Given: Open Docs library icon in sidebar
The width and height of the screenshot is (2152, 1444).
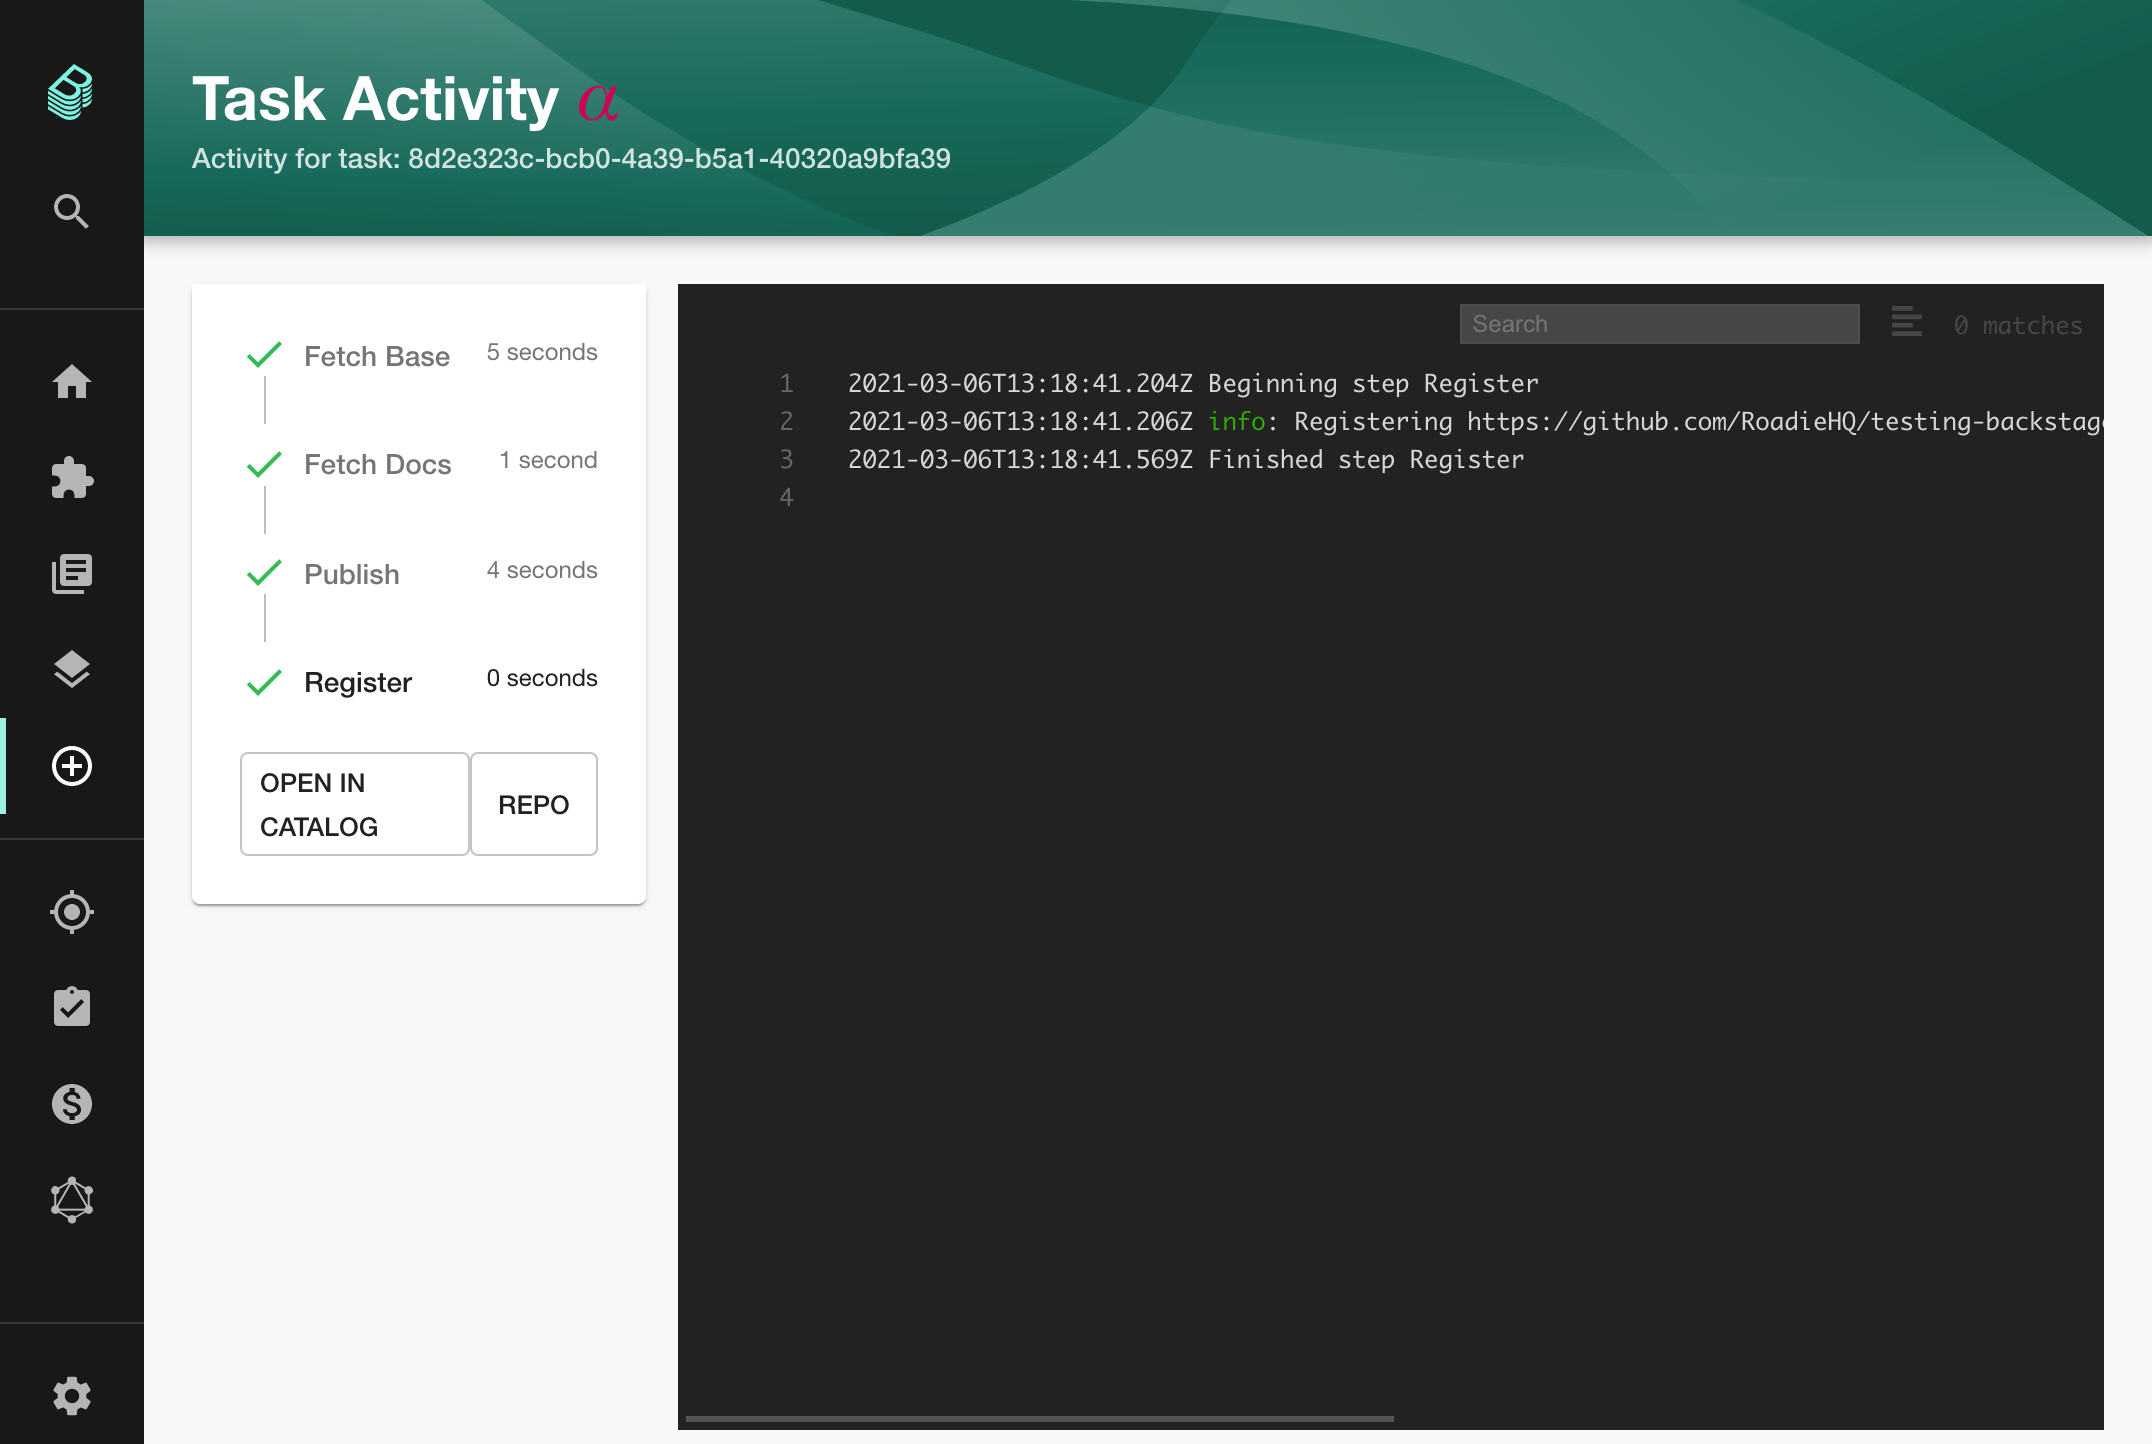Looking at the screenshot, I should [71, 573].
